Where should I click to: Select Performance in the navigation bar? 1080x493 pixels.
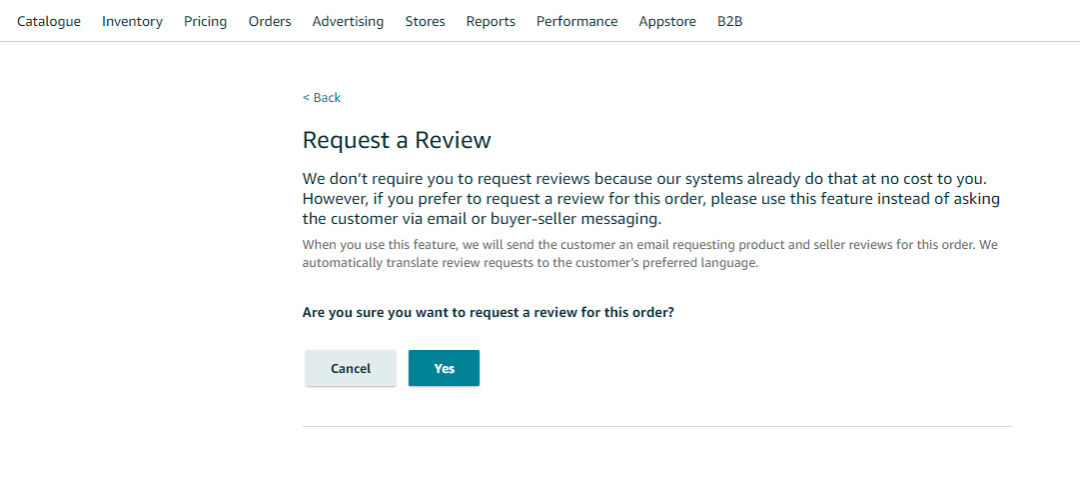[577, 21]
